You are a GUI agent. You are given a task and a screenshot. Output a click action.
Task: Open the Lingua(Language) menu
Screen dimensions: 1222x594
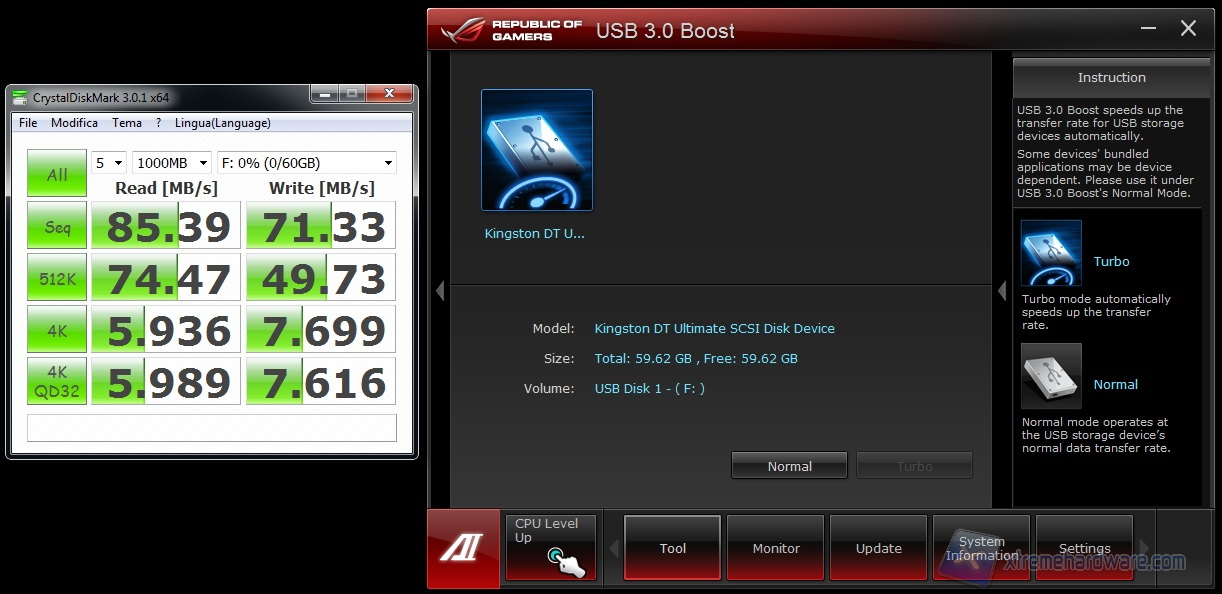coord(222,123)
